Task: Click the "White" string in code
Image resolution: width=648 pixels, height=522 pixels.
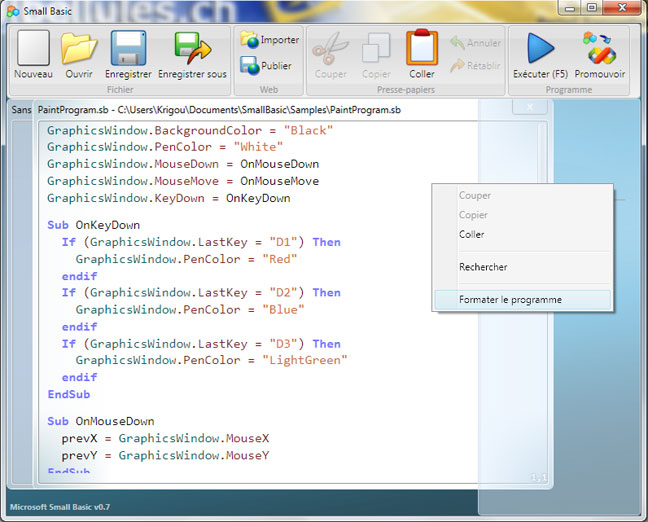Action: click(x=258, y=147)
